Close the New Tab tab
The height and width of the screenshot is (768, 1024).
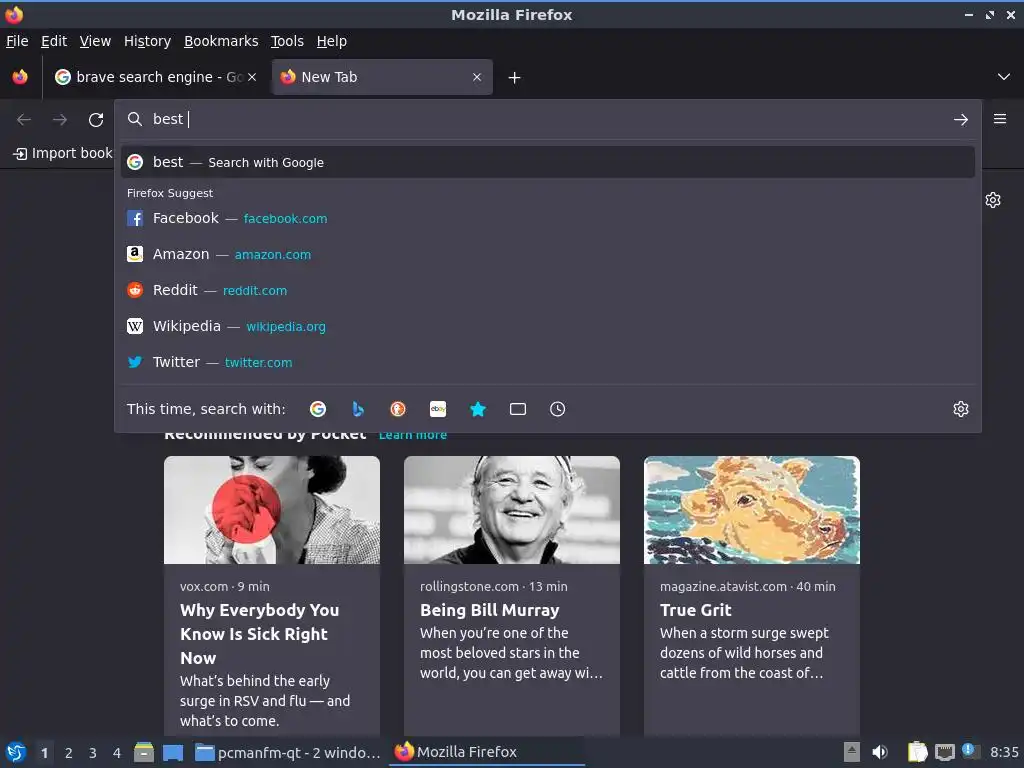coord(477,77)
